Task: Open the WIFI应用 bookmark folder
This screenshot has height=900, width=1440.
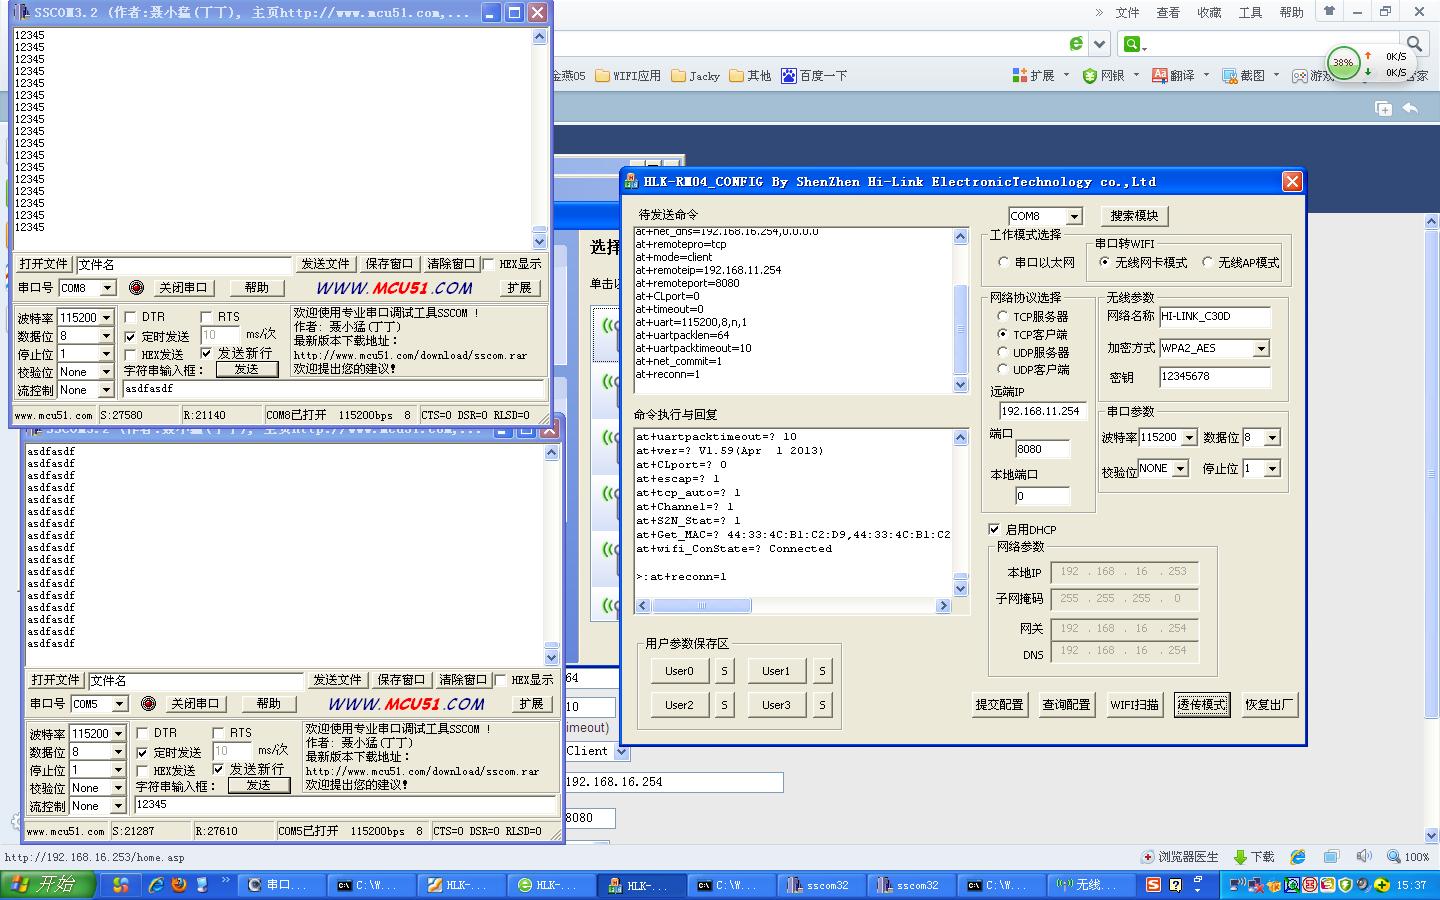Action: coord(628,76)
